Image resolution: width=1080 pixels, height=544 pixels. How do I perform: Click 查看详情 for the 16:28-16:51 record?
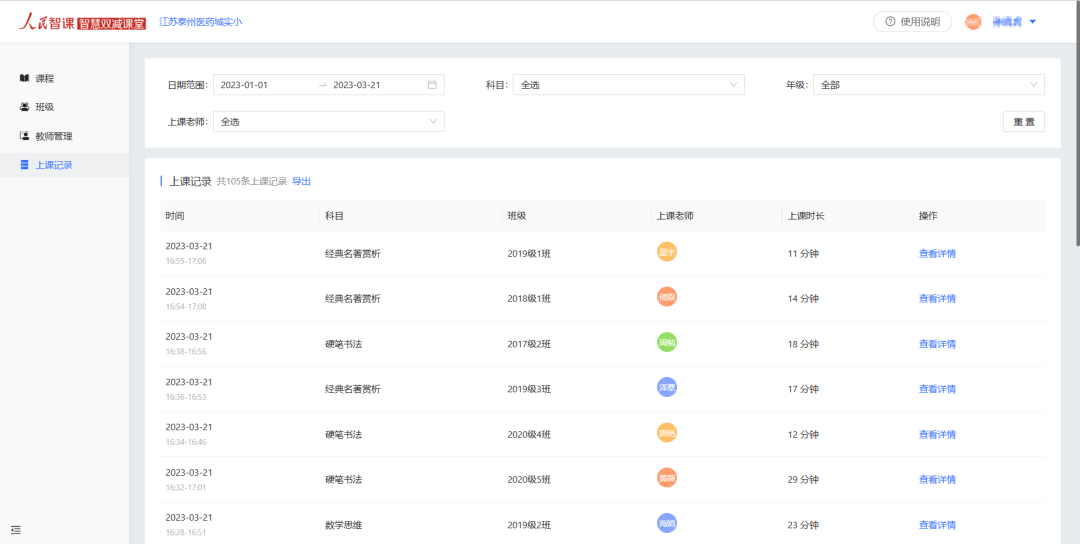937,525
